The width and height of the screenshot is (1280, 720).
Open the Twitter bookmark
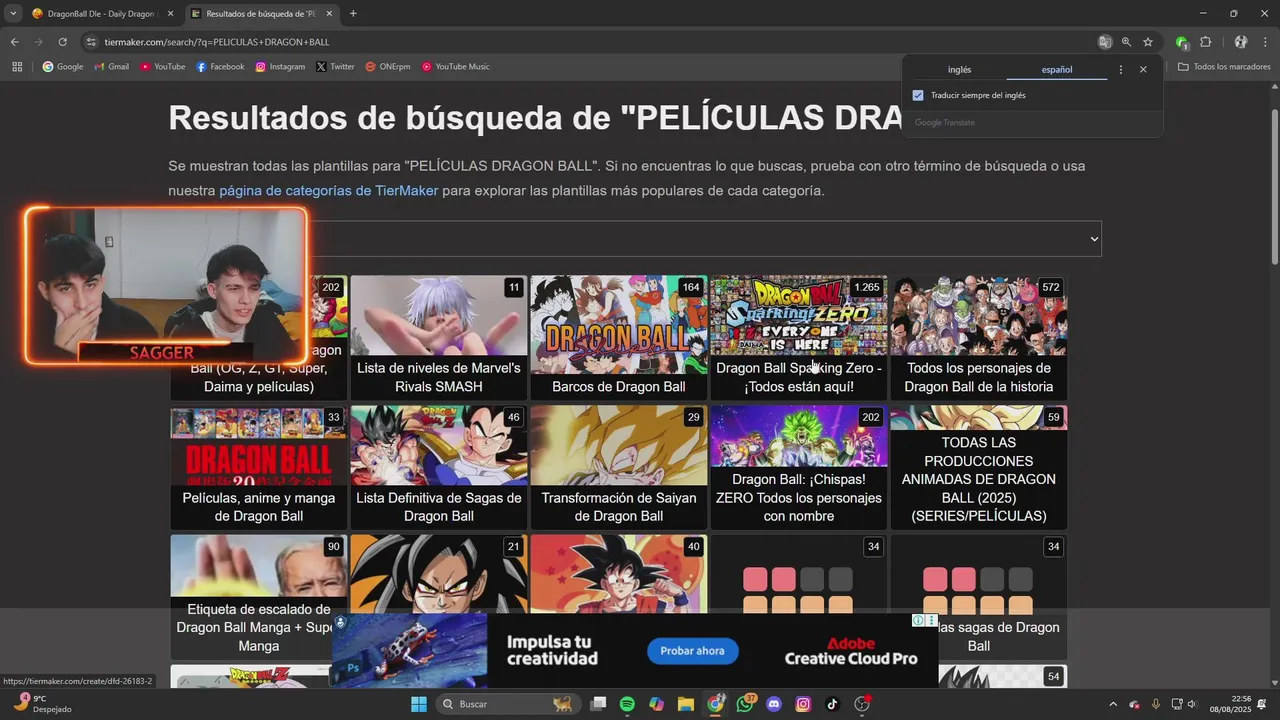[x=335, y=67]
